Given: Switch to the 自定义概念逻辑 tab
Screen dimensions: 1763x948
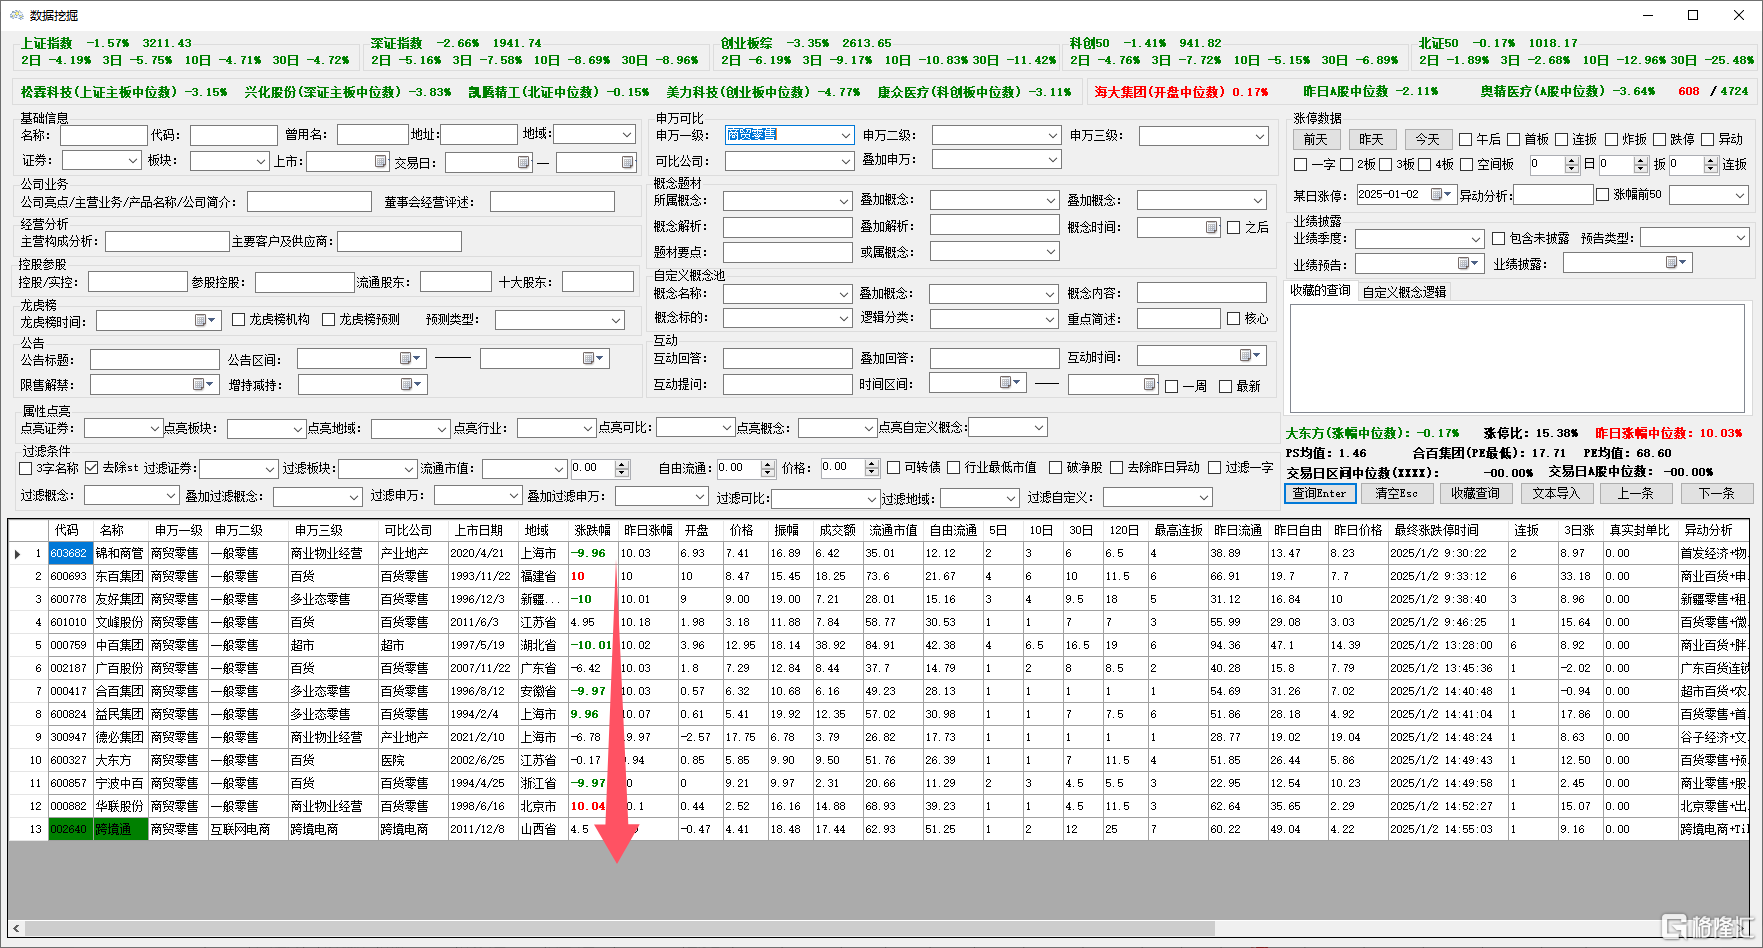Looking at the screenshot, I should click(x=1404, y=292).
